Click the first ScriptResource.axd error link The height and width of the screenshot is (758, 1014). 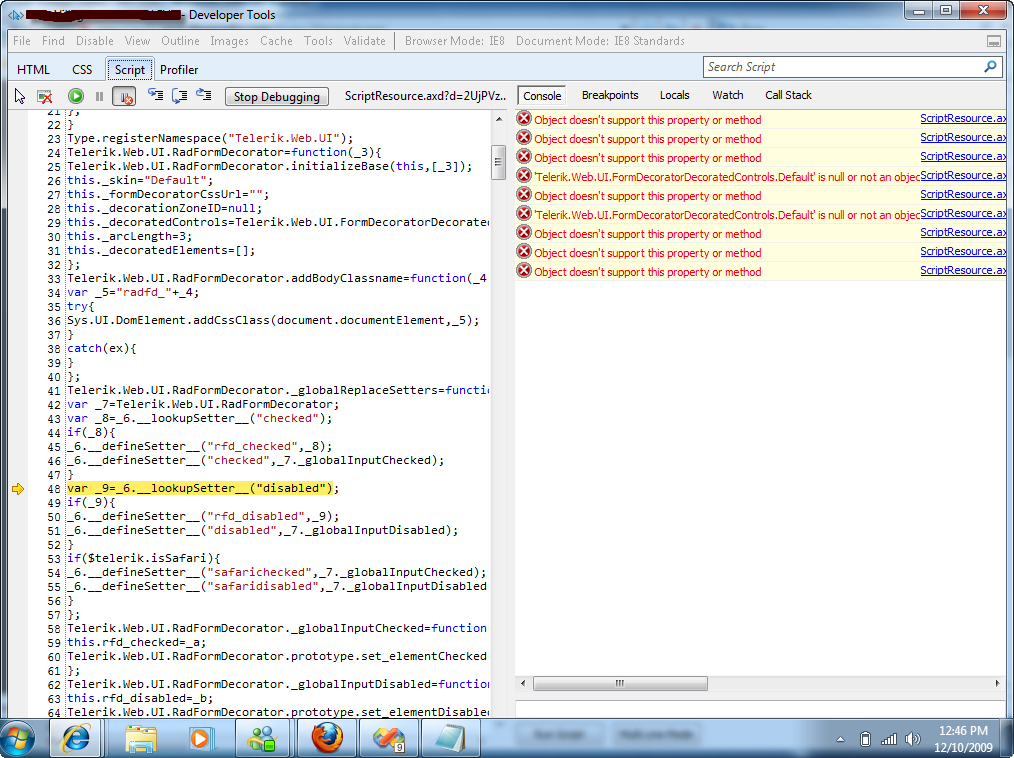pyautogui.click(x=962, y=119)
